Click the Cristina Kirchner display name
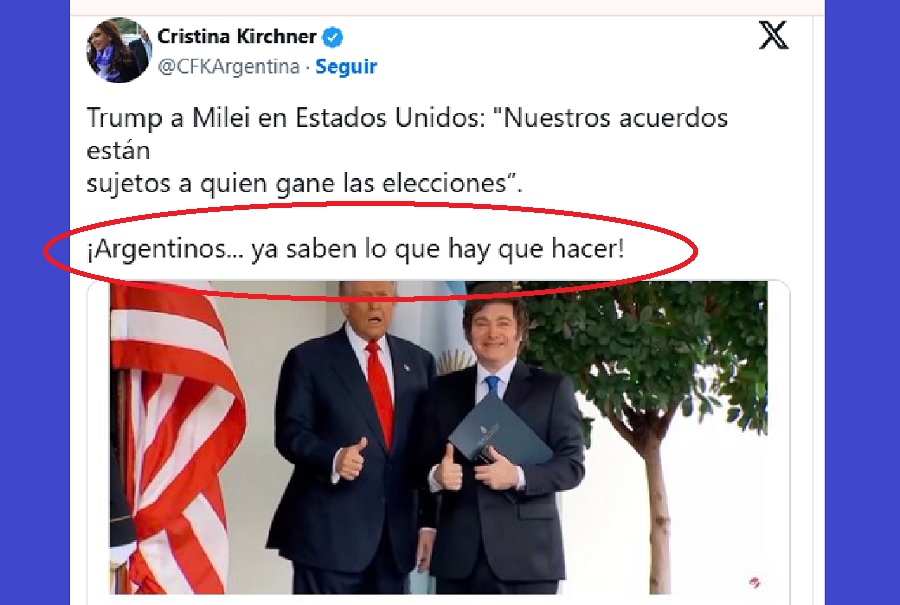Image resolution: width=900 pixels, height=605 pixels. [236, 37]
